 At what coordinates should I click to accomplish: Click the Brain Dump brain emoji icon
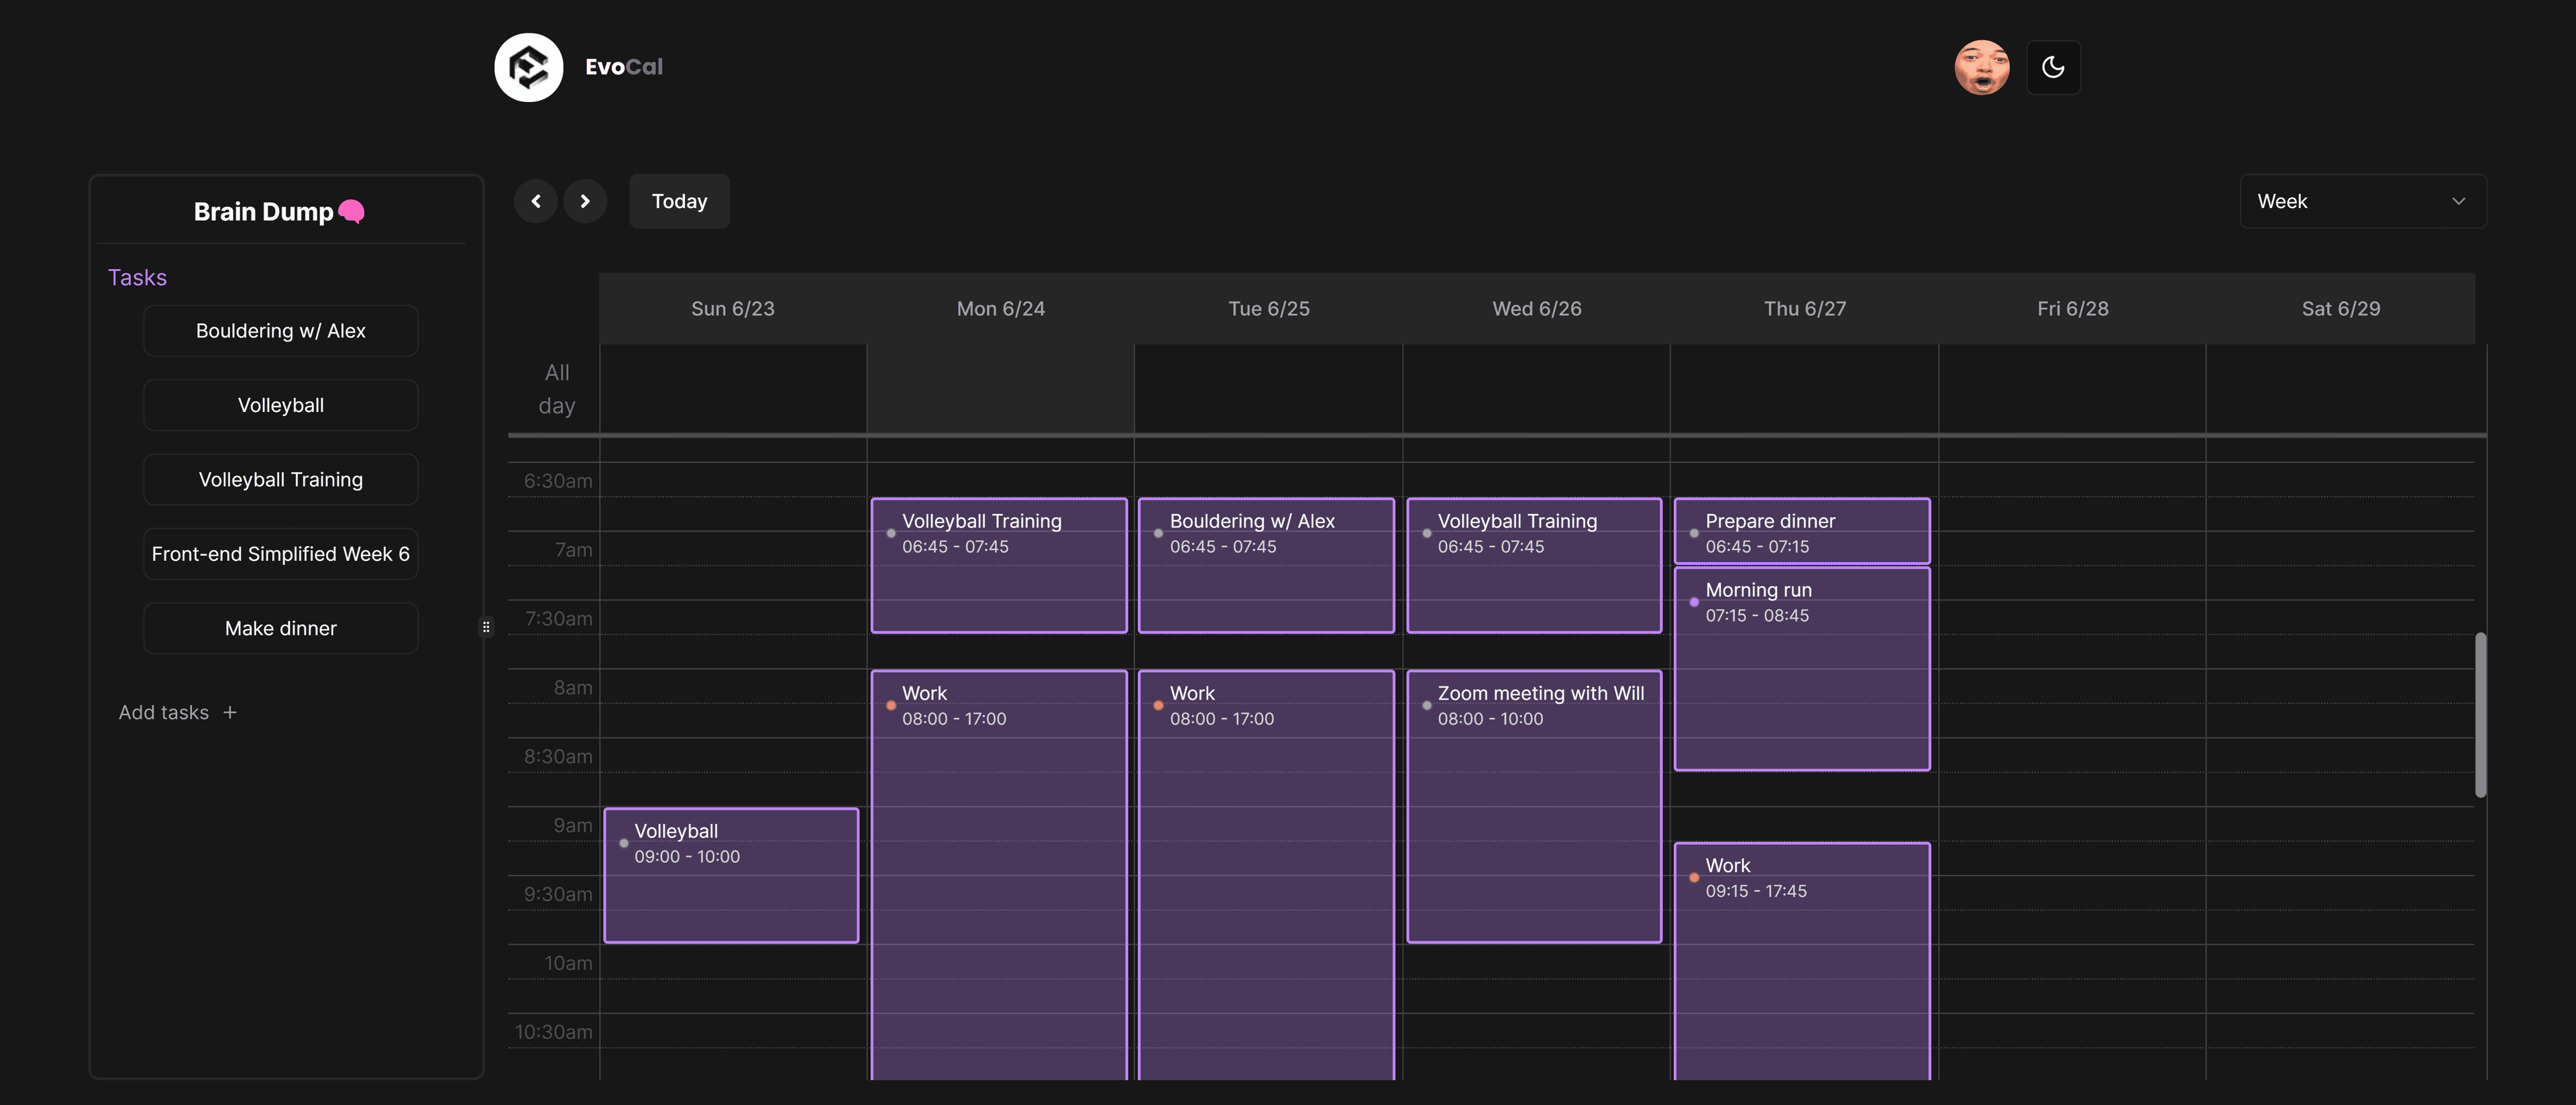tap(350, 209)
